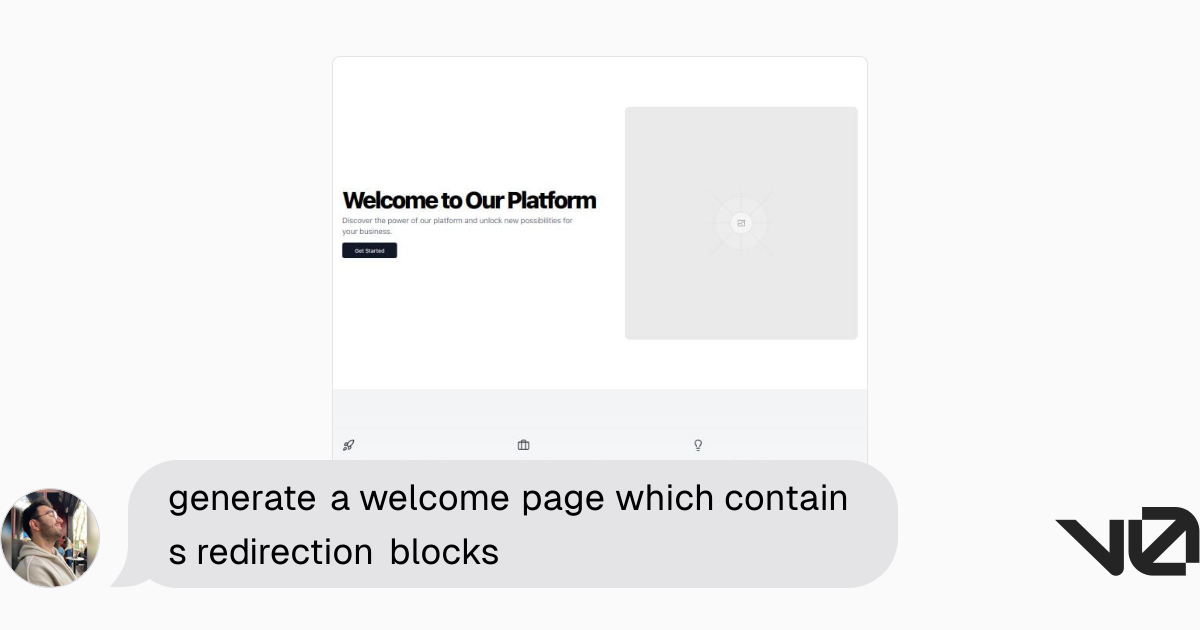Viewport: 1200px width, 630px height.
Task: Click the Welcome to Our Platform heading
Action: tap(469, 200)
